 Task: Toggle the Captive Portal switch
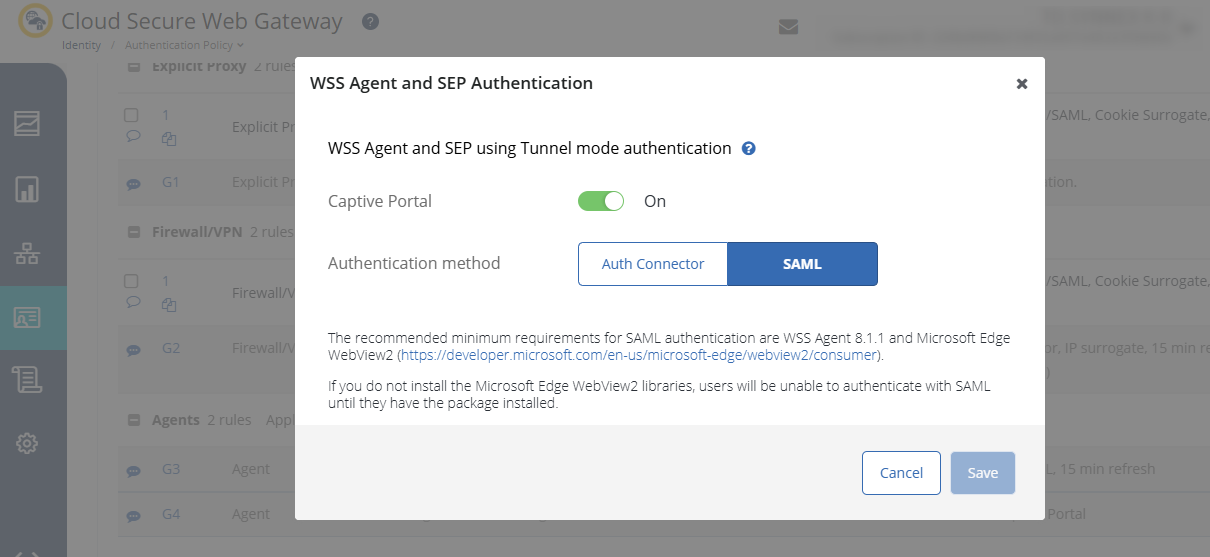coord(601,201)
